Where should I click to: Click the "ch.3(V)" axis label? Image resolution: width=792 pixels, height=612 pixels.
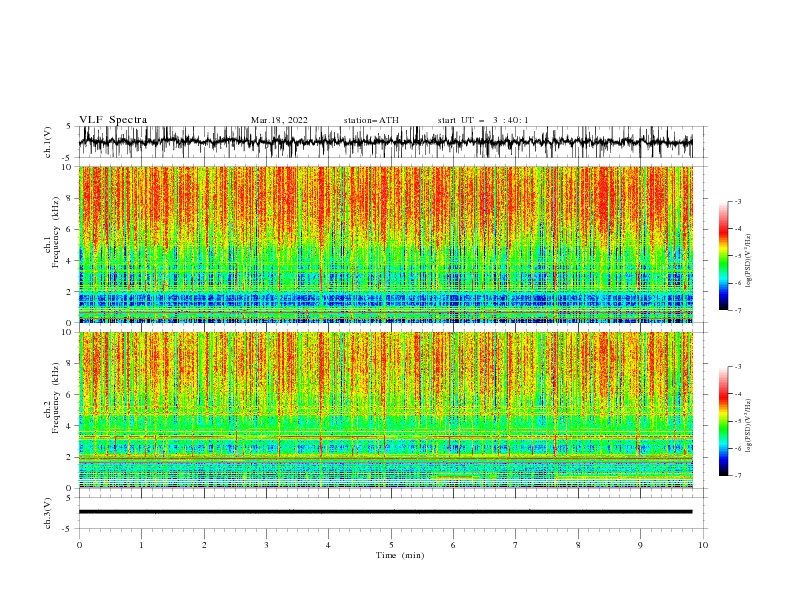48,513
